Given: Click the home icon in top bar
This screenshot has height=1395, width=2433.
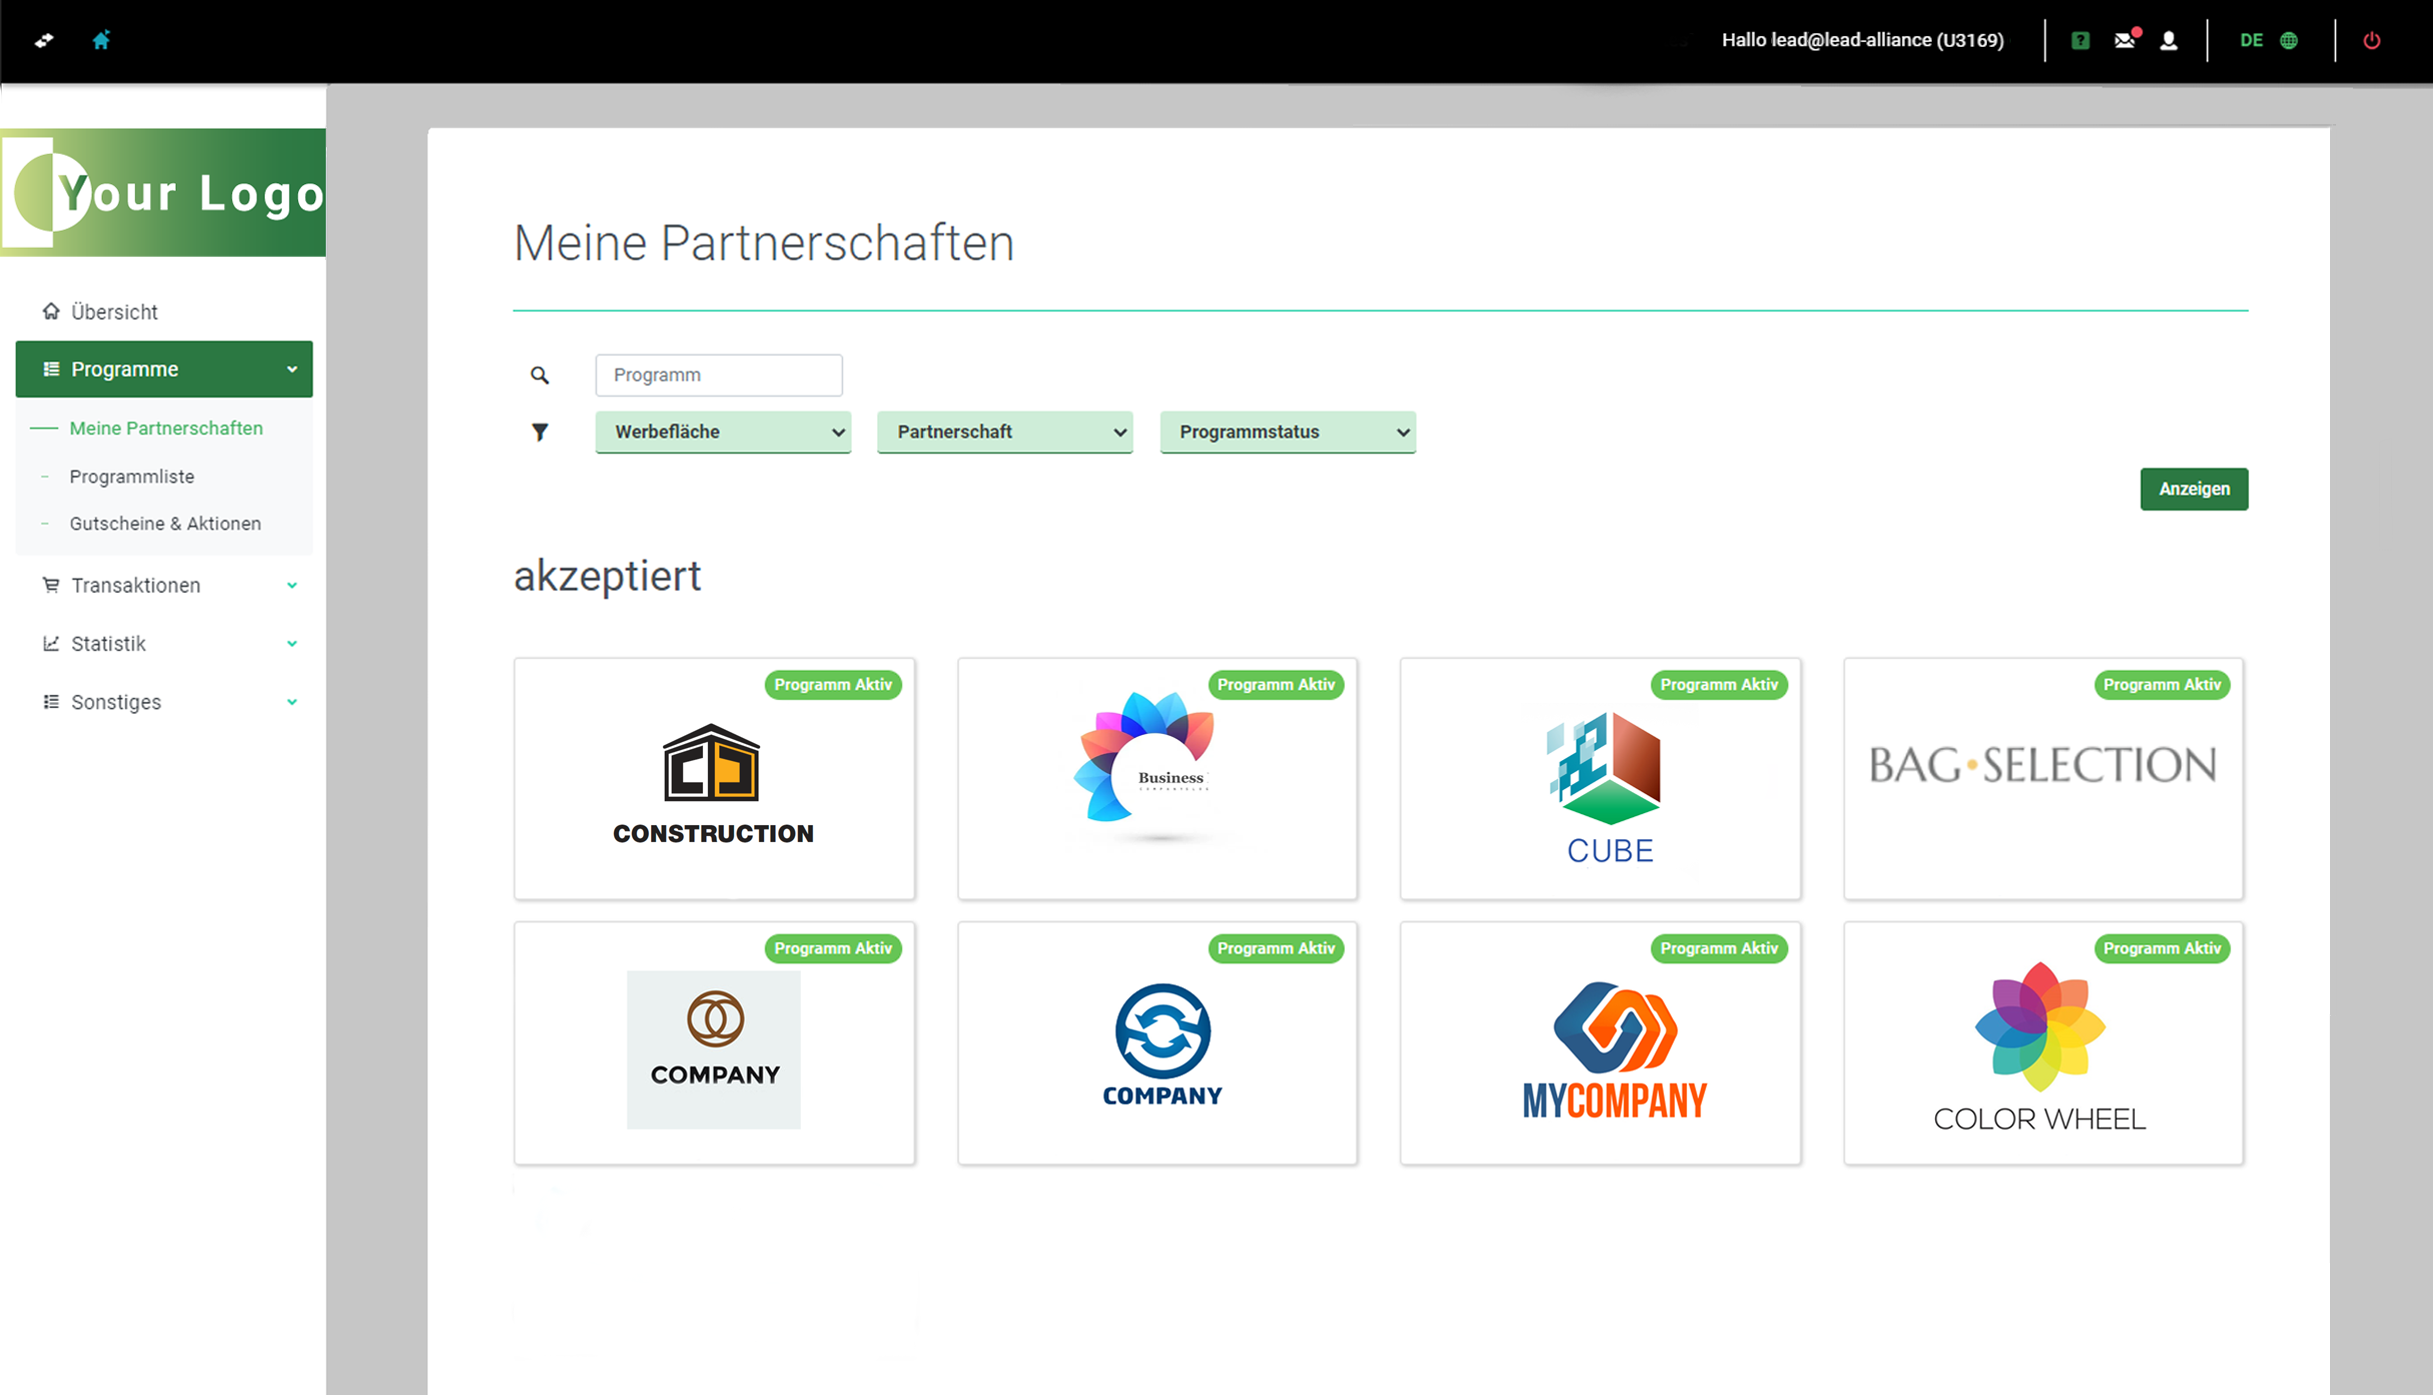Looking at the screenshot, I should pos(101,40).
